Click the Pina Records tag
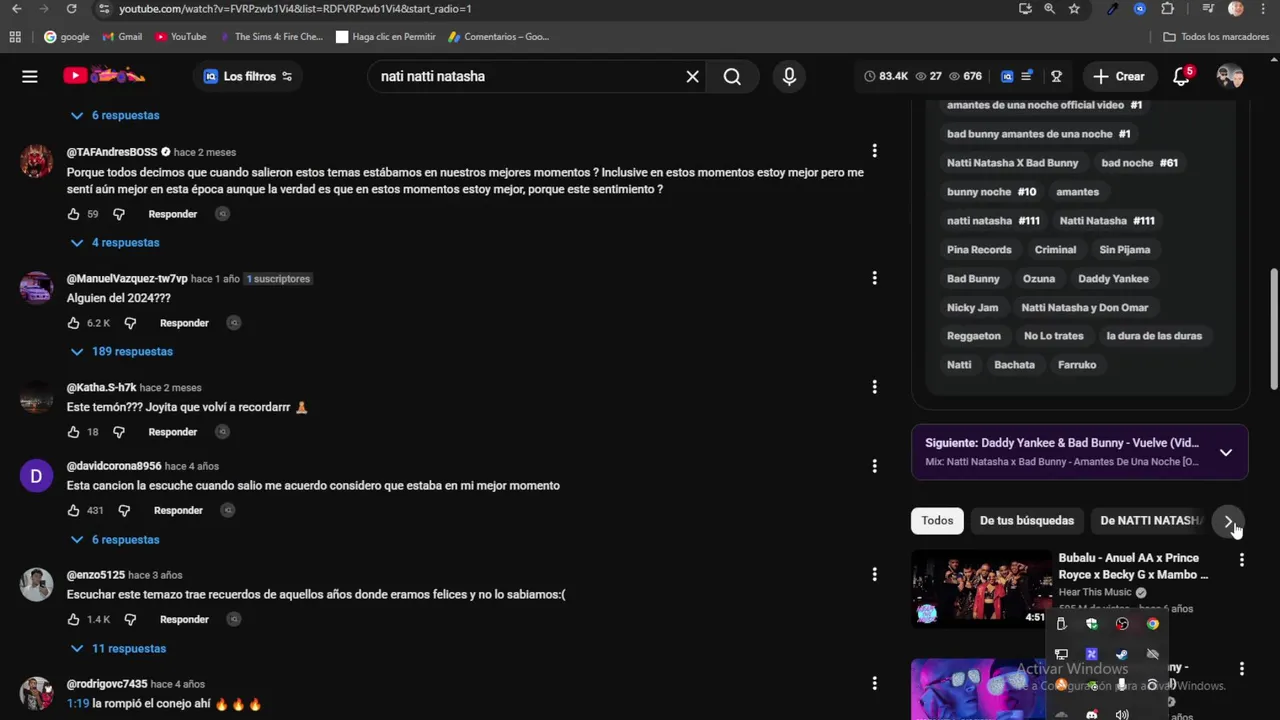Screen dimensions: 1280x720 (979, 250)
